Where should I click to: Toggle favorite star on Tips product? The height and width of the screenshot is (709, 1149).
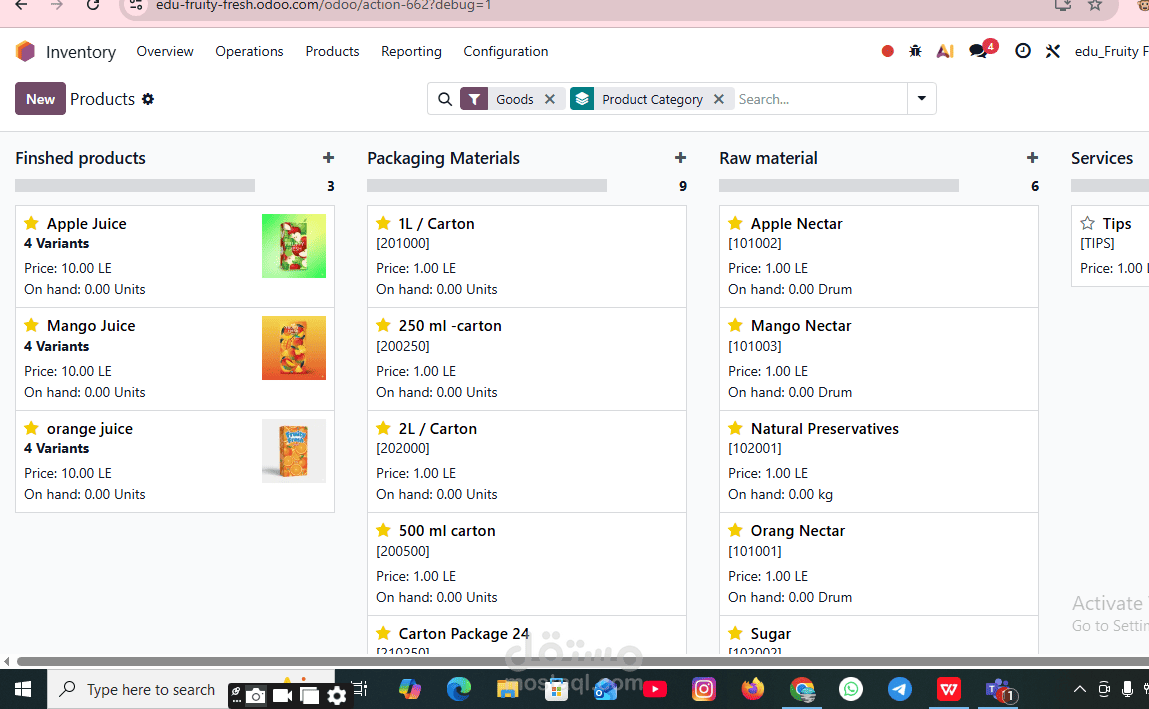click(x=1087, y=223)
